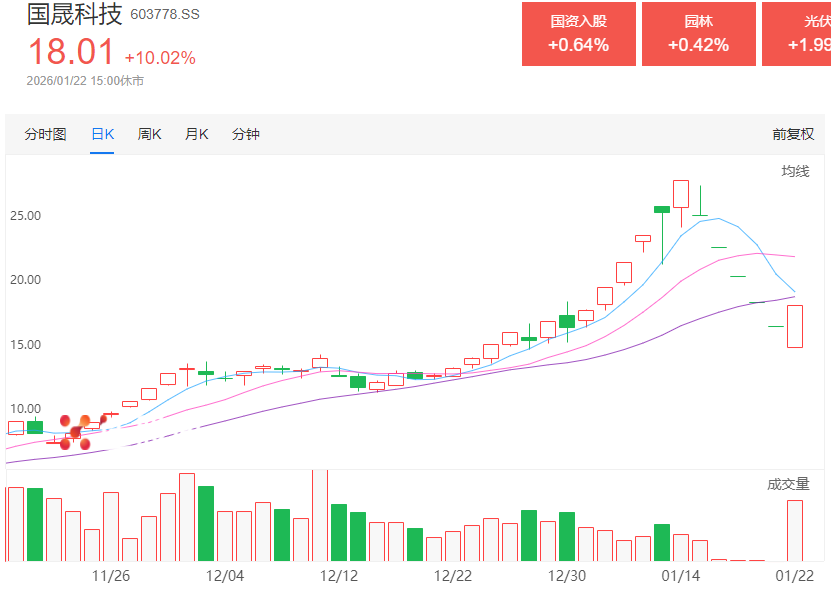831x591 pixels.
Task: Click the 均线 moving average label
Action: pos(795,171)
